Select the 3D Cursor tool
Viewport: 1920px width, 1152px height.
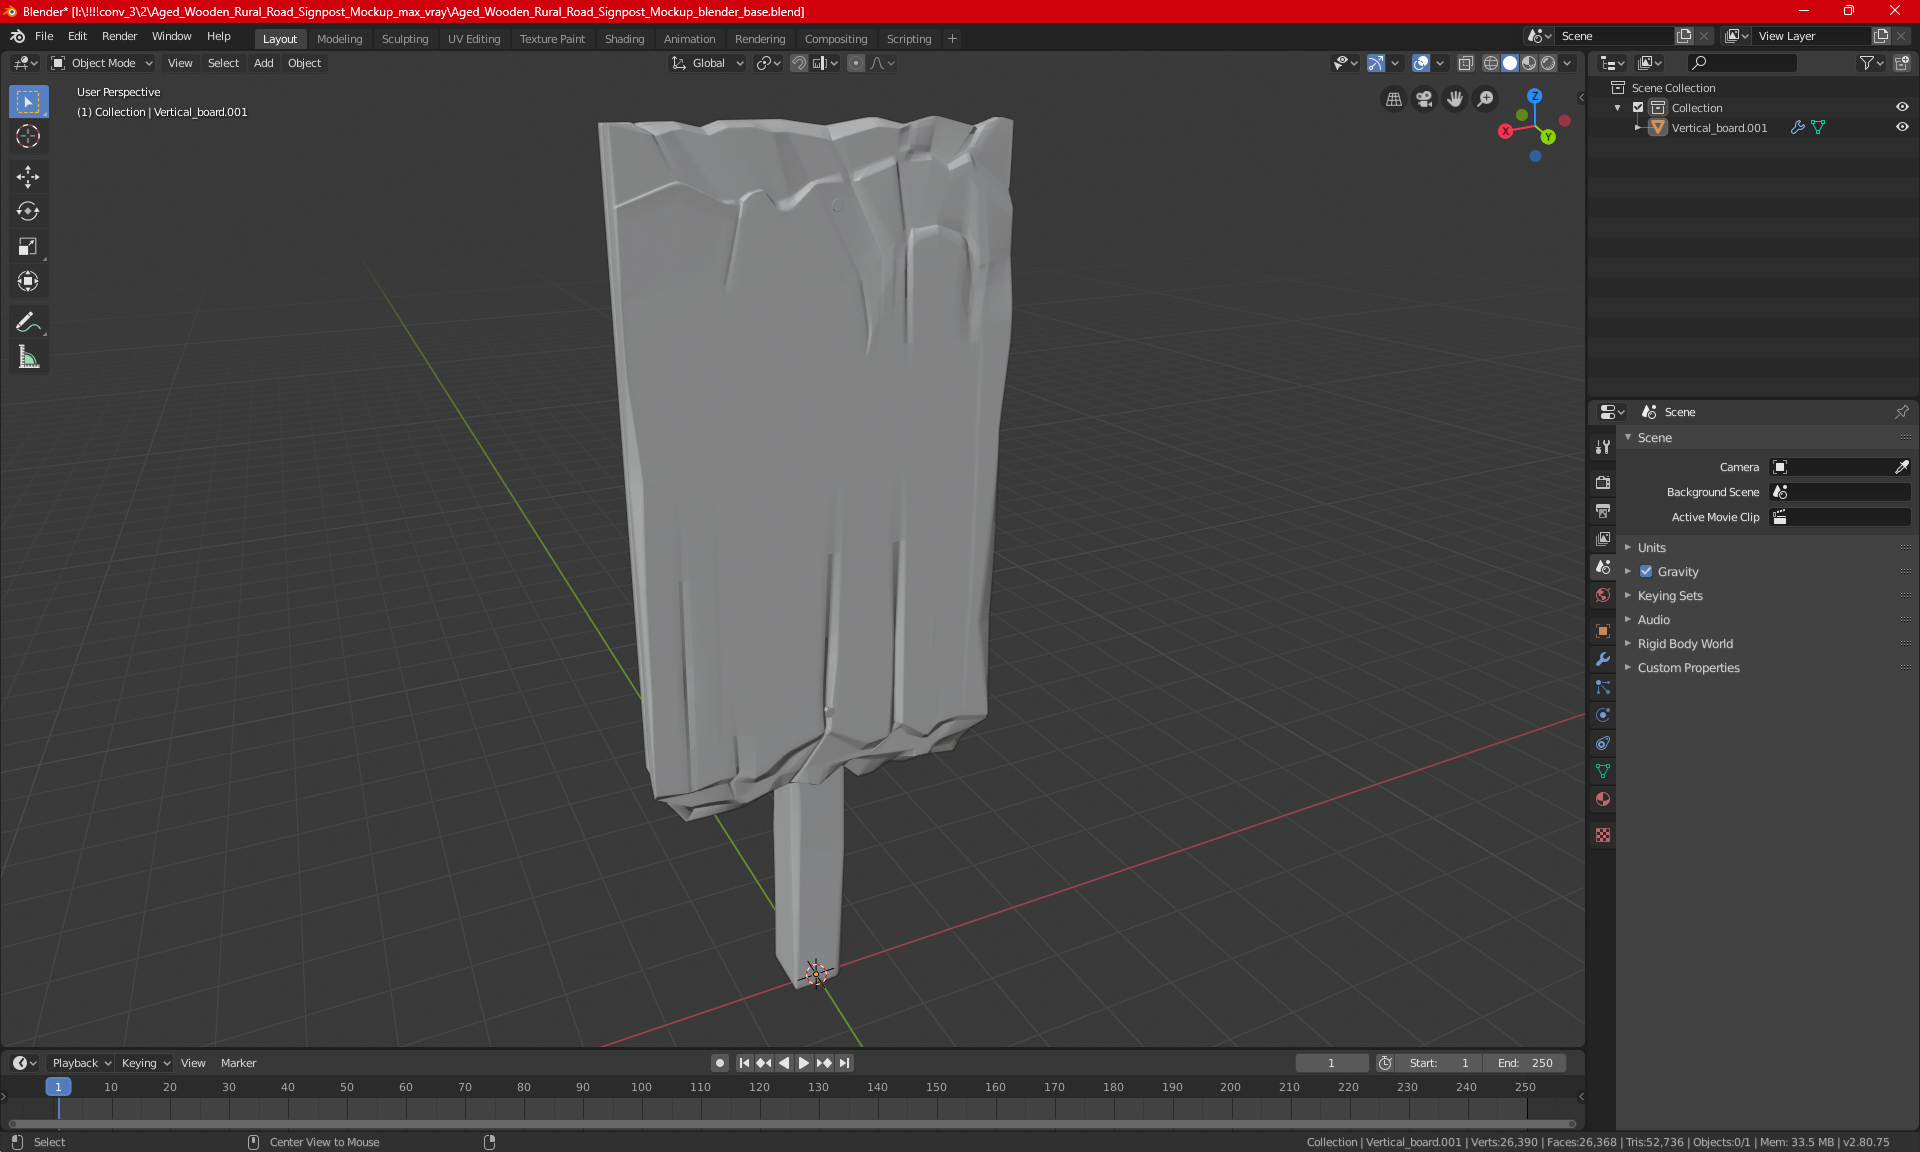(x=28, y=137)
